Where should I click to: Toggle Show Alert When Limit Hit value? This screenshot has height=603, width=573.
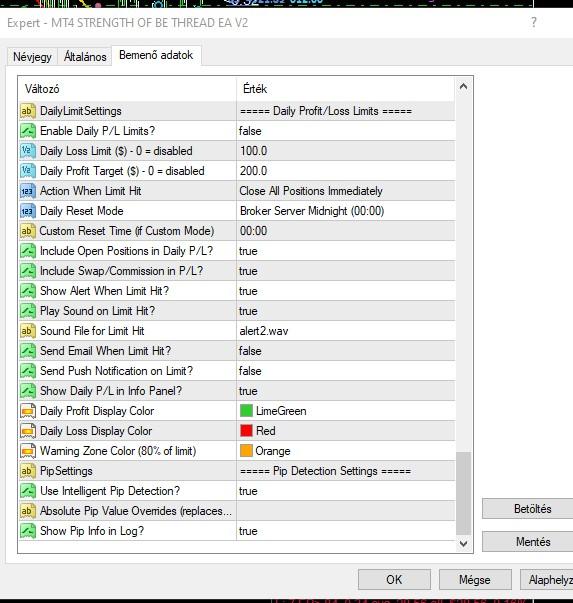[346, 291]
